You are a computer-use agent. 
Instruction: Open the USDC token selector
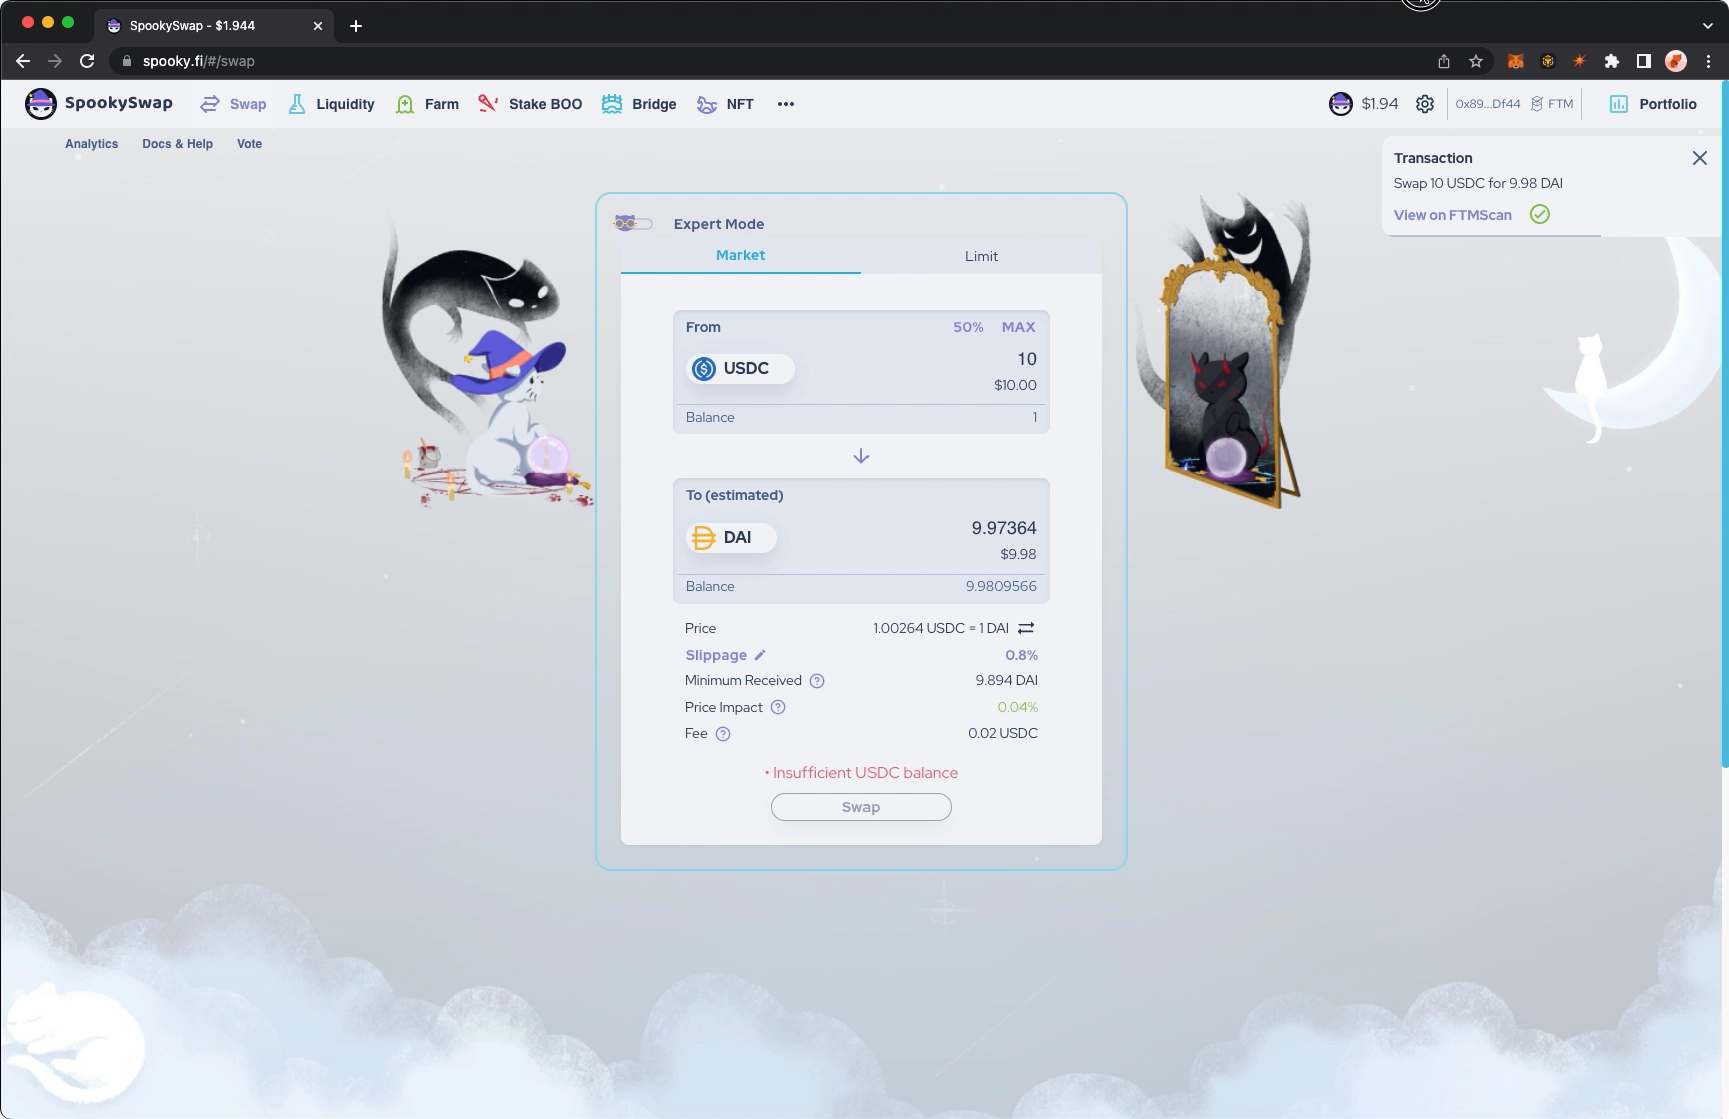(x=740, y=369)
